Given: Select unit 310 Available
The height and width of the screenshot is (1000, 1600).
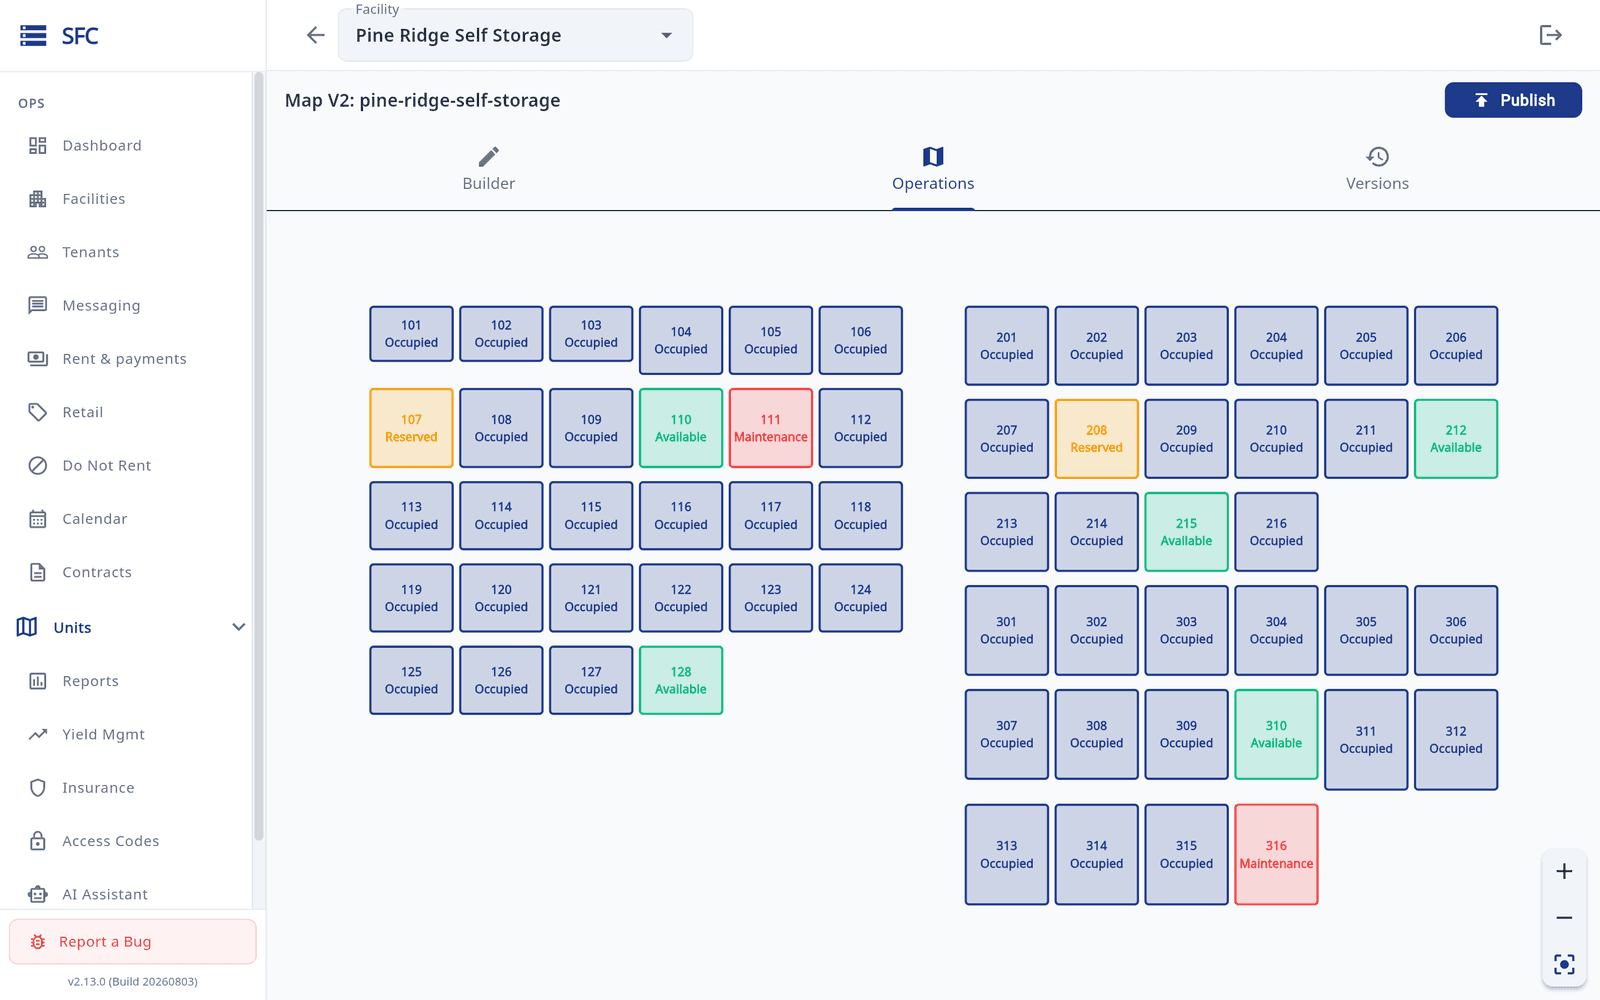Looking at the screenshot, I should pyautogui.click(x=1277, y=734).
